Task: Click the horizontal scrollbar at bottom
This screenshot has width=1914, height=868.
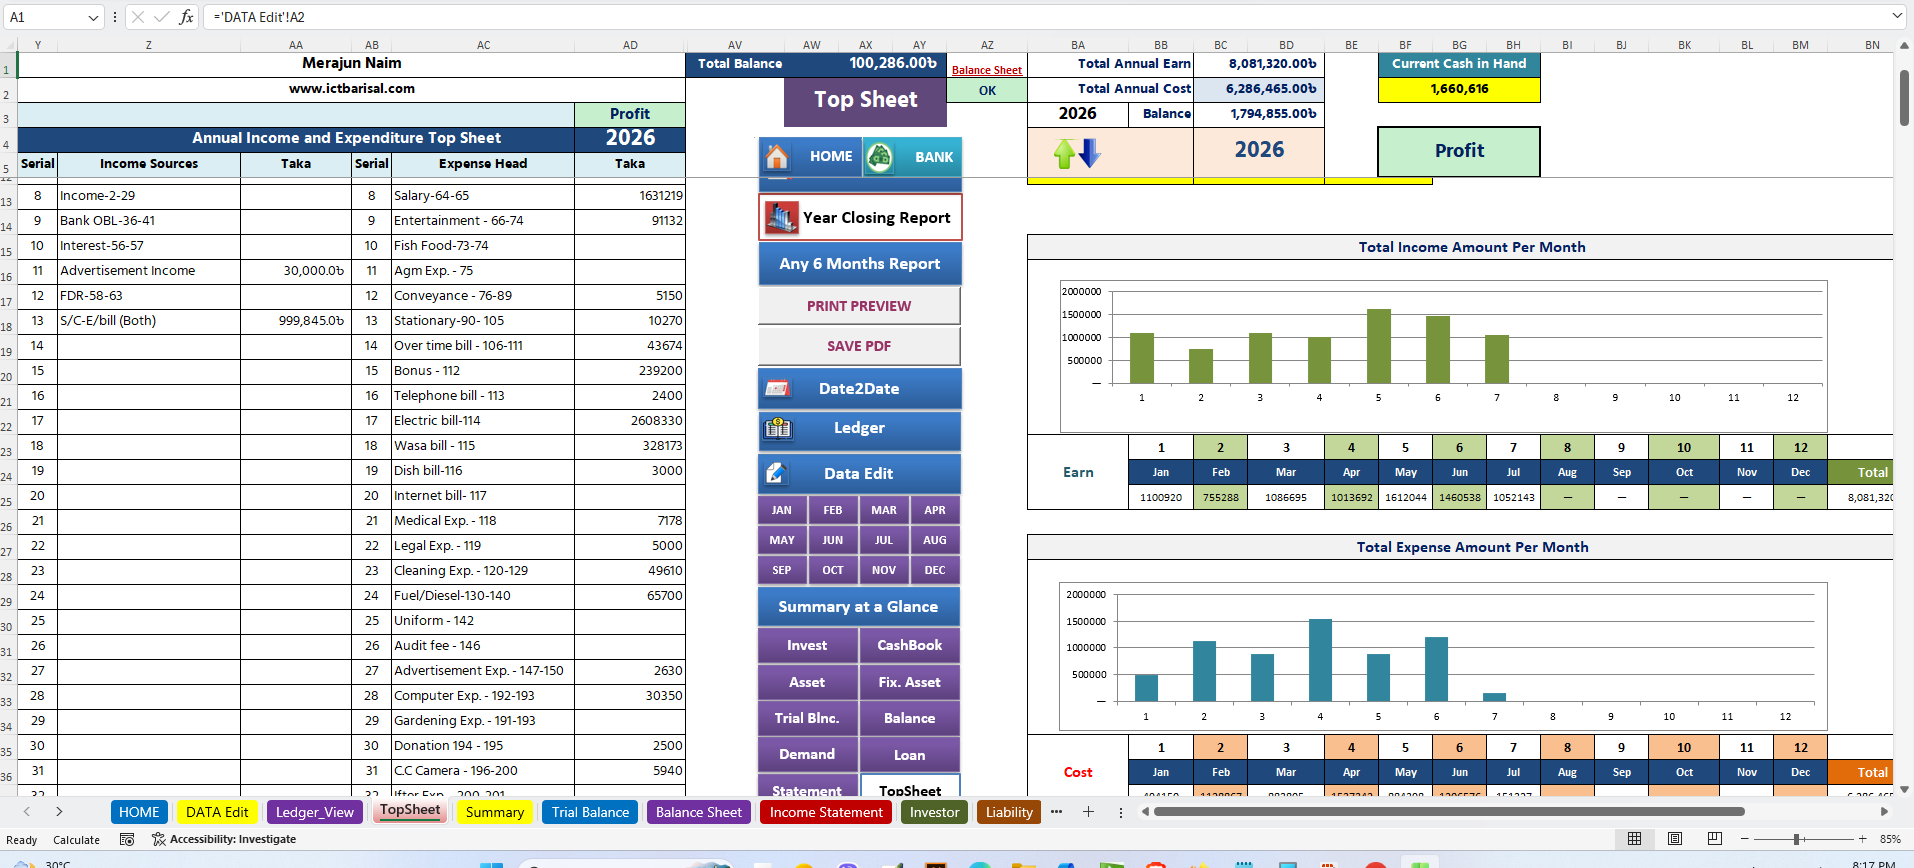Action: point(1449,812)
